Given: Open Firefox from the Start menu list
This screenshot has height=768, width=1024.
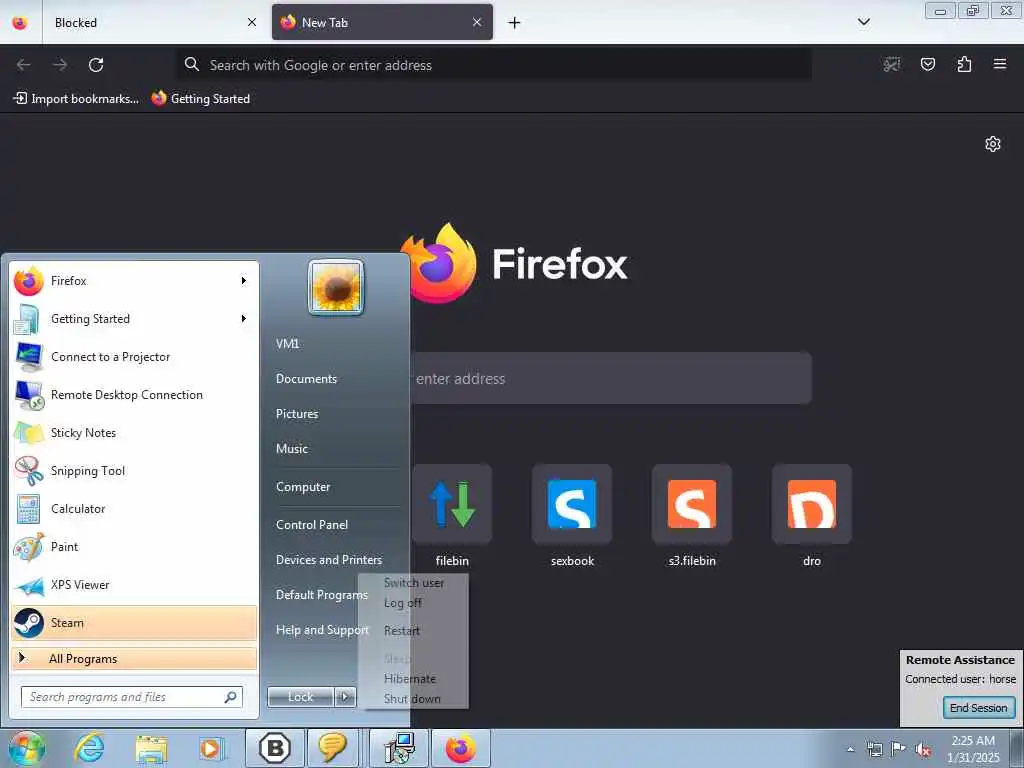Looking at the screenshot, I should pyautogui.click(x=134, y=281).
